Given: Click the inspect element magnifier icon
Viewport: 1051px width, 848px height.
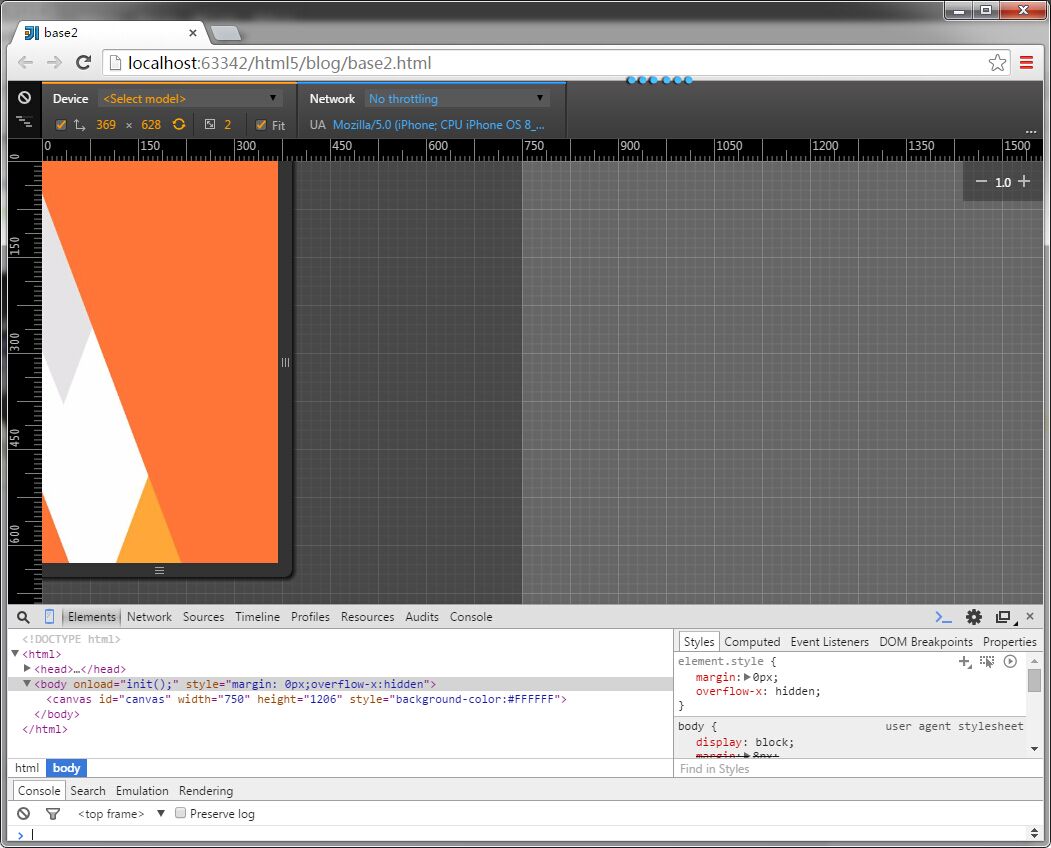Looking at the screenshot, I should pos(24,617).
